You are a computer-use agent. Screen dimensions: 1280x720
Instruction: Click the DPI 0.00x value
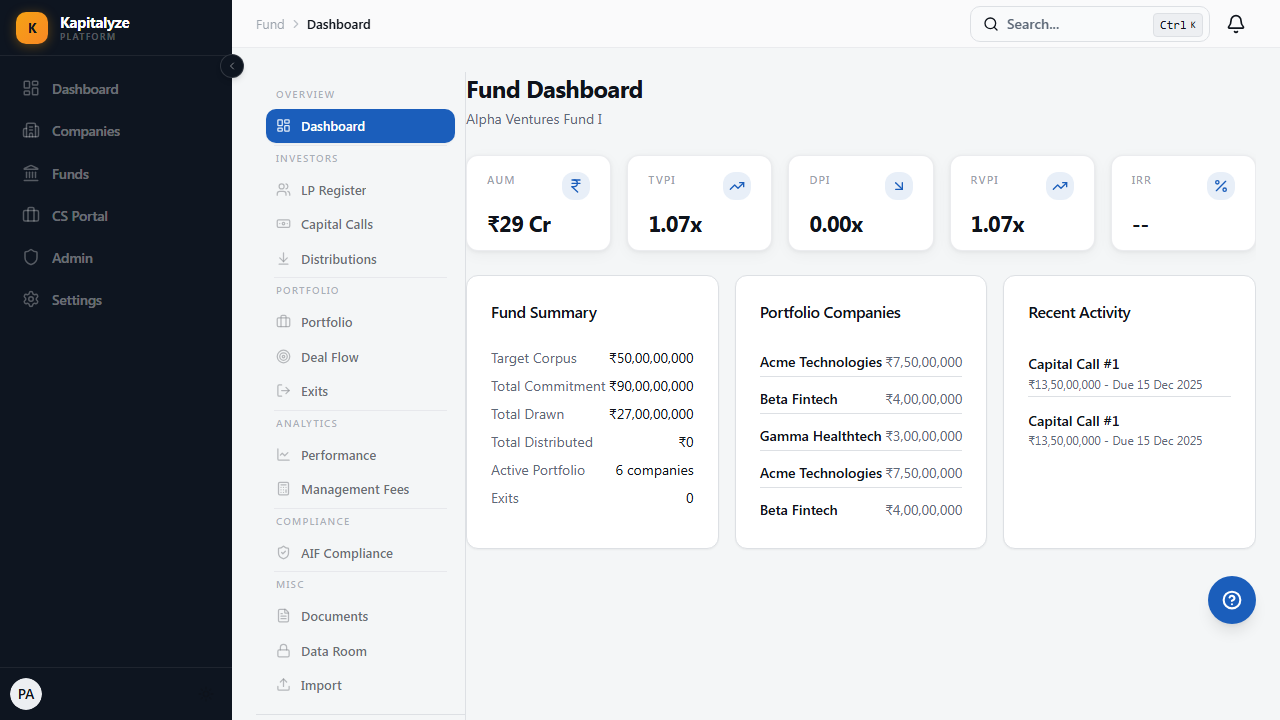[836, 224]
